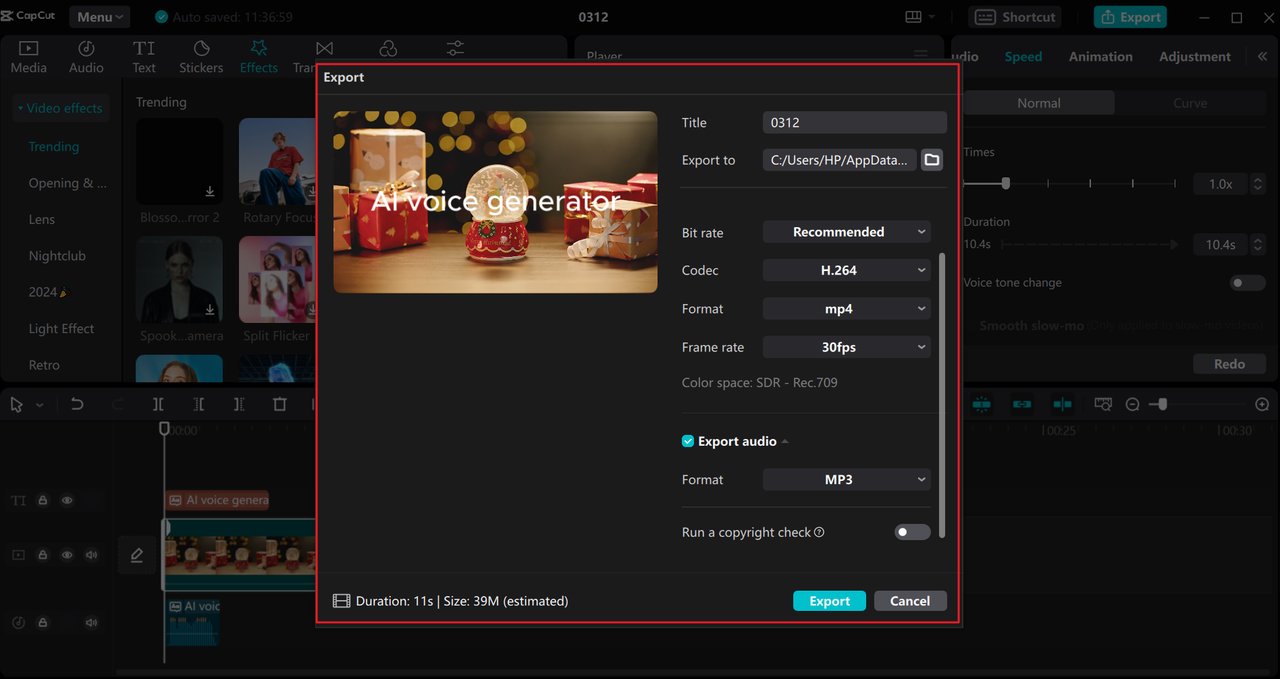1280x679 pixels.
Task: Zoom out timeline with minus magnifier
Action: (x=1132, y=404)
